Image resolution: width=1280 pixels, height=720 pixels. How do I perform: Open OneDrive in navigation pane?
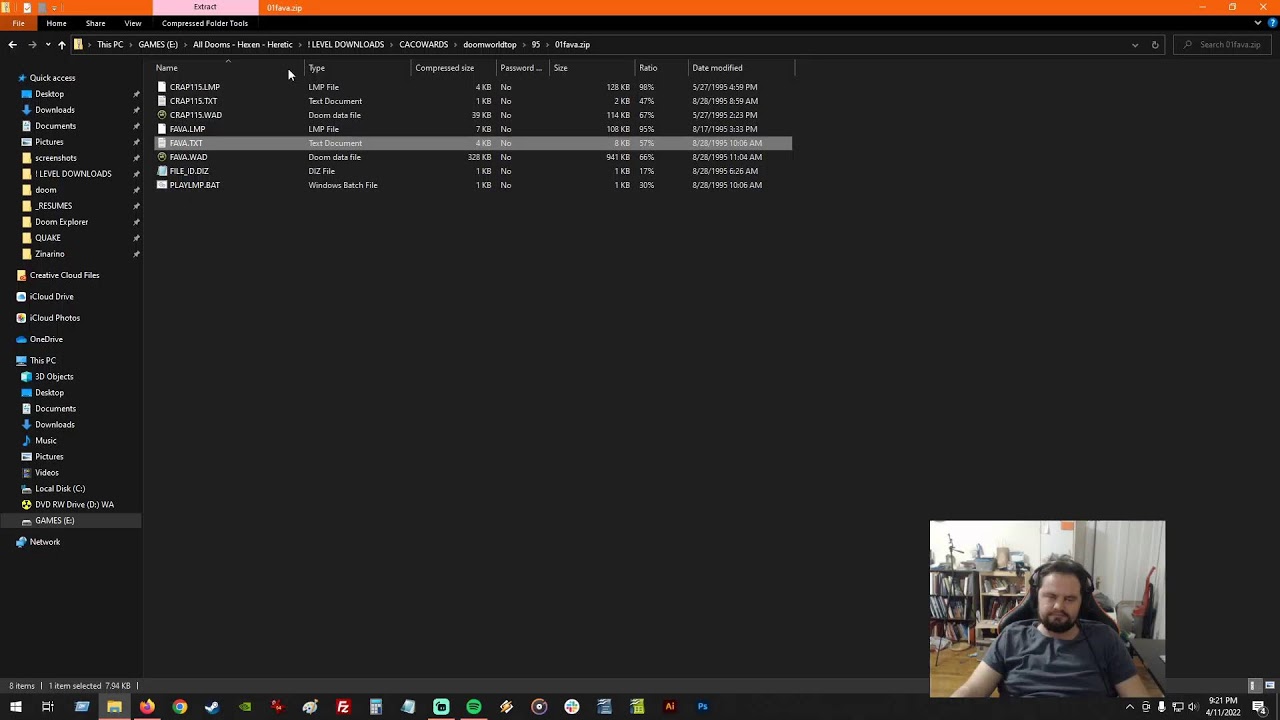pyautogui.click(x=46, y=339)
